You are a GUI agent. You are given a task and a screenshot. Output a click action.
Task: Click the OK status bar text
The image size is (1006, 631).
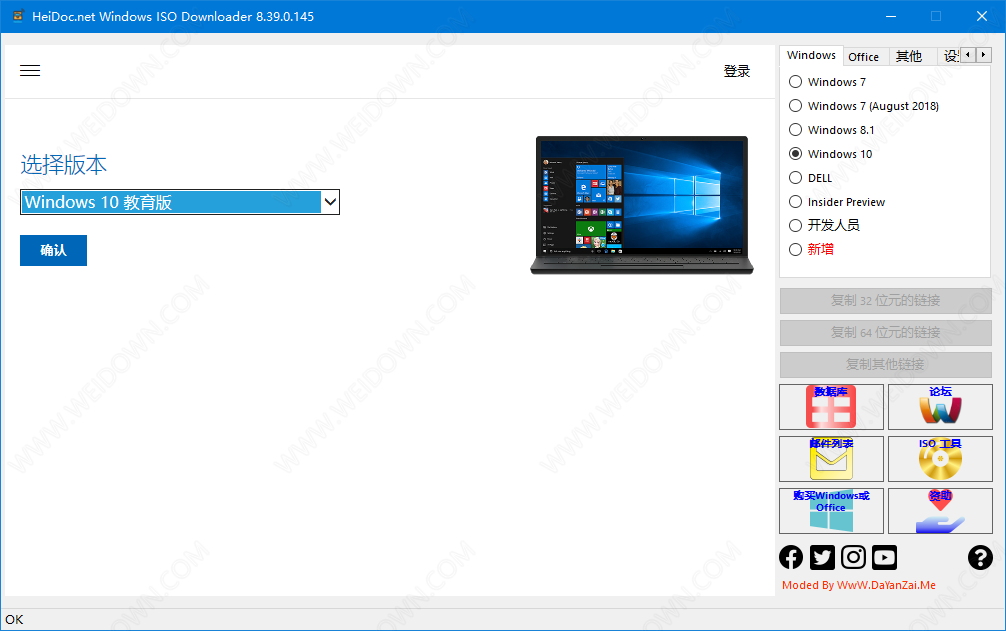click(14, 619)
